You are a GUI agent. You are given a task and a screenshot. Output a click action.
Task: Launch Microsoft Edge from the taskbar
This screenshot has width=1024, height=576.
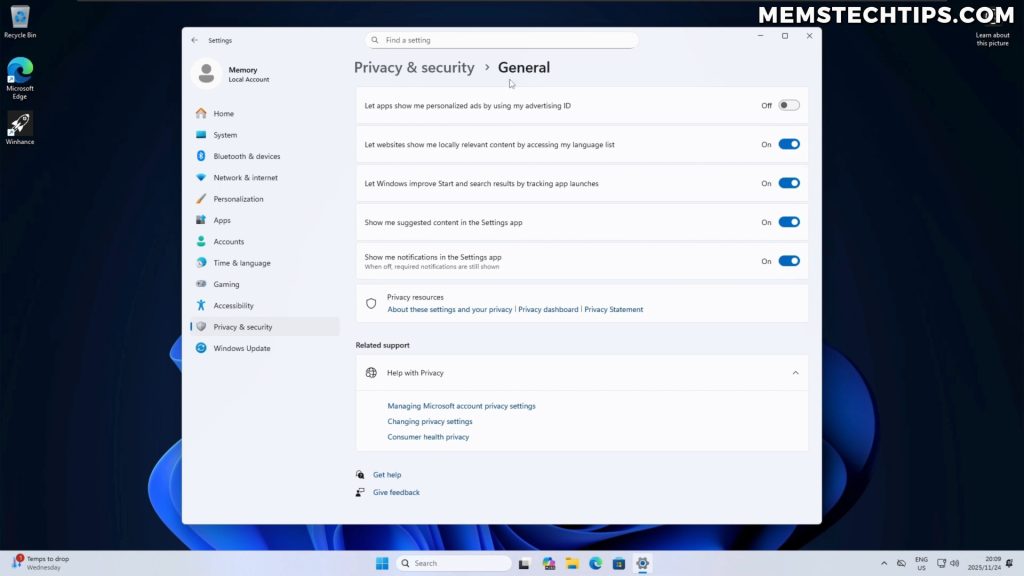point(596,563)
